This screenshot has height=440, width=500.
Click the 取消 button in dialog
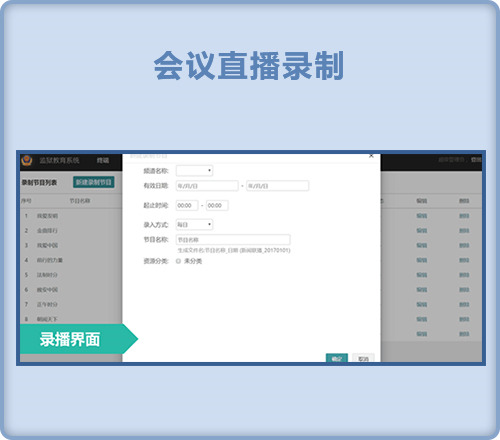[363, 358]
